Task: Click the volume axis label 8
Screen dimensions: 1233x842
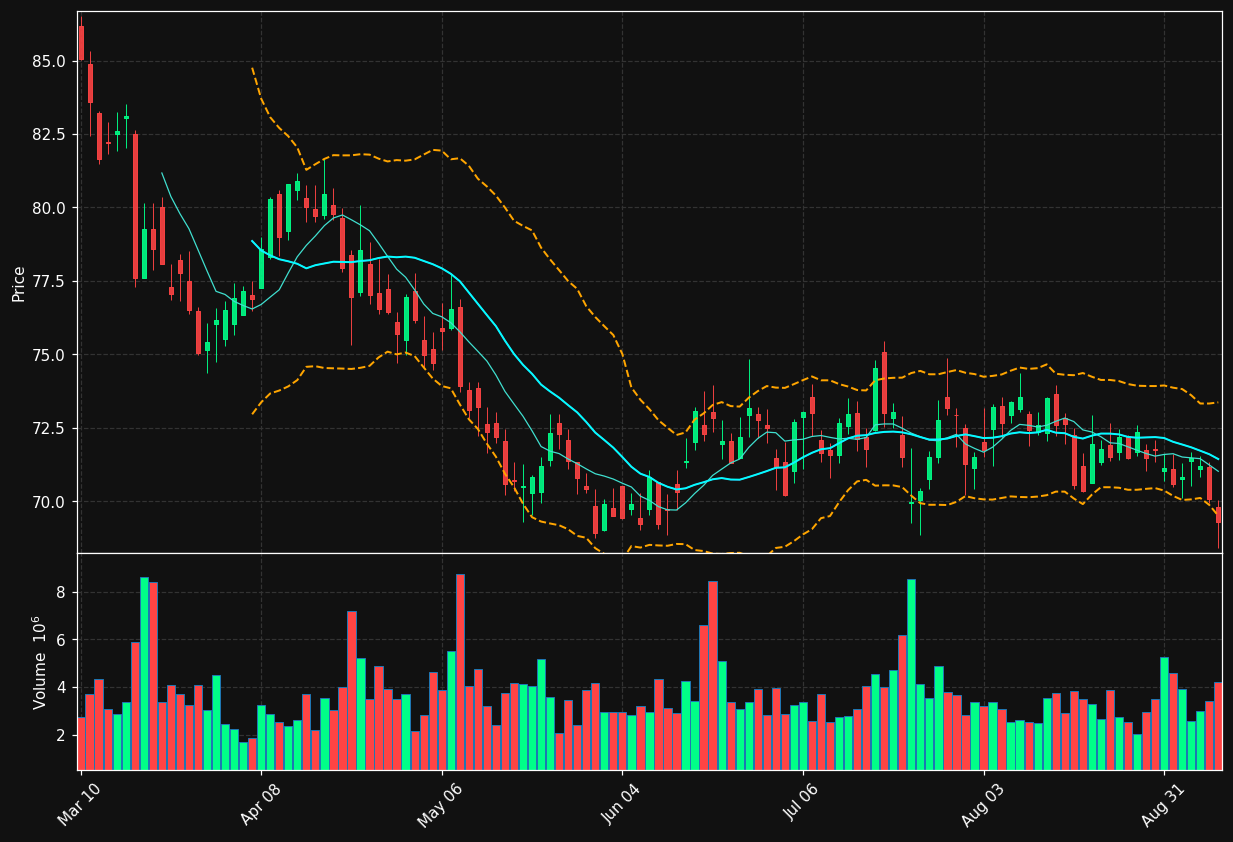Action: (x=60, y=592)
